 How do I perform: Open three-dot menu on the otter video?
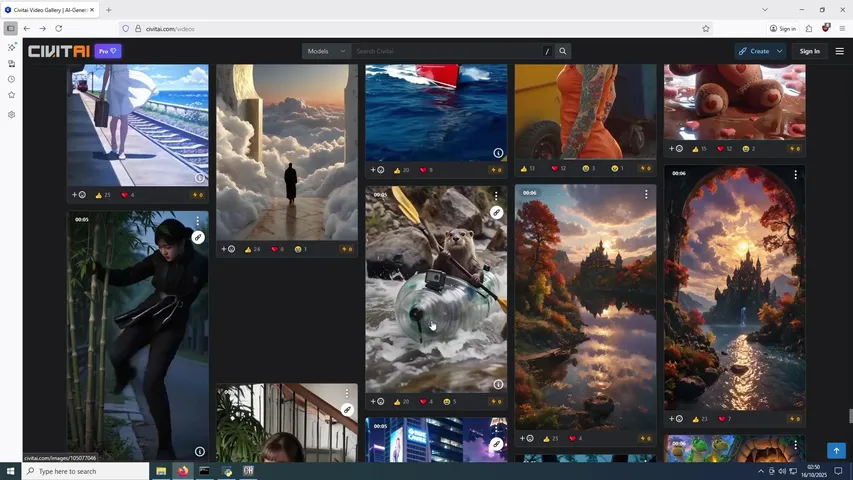tap(496, 195)
